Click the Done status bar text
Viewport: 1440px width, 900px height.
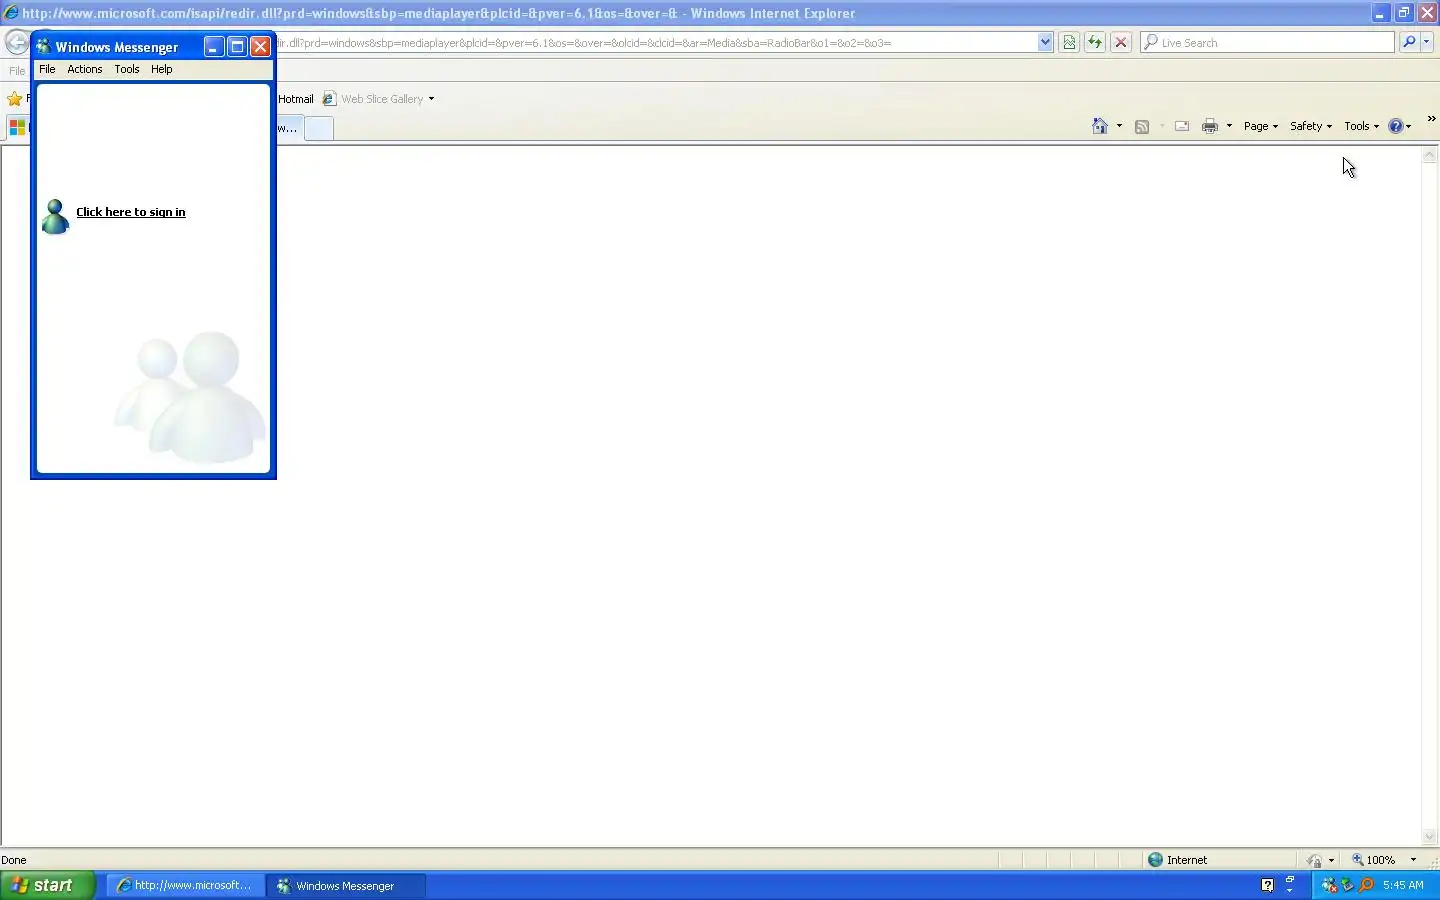(14, 860)
